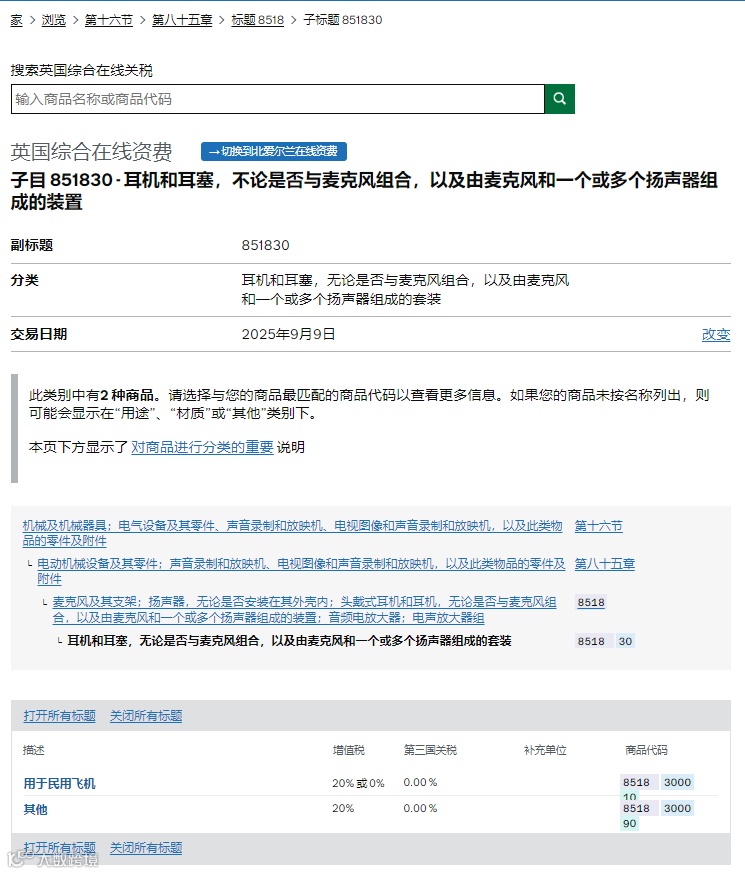Open the 对商品进行分类的重要 link
The height and width of the screenshot is (874, 745).
202,447
